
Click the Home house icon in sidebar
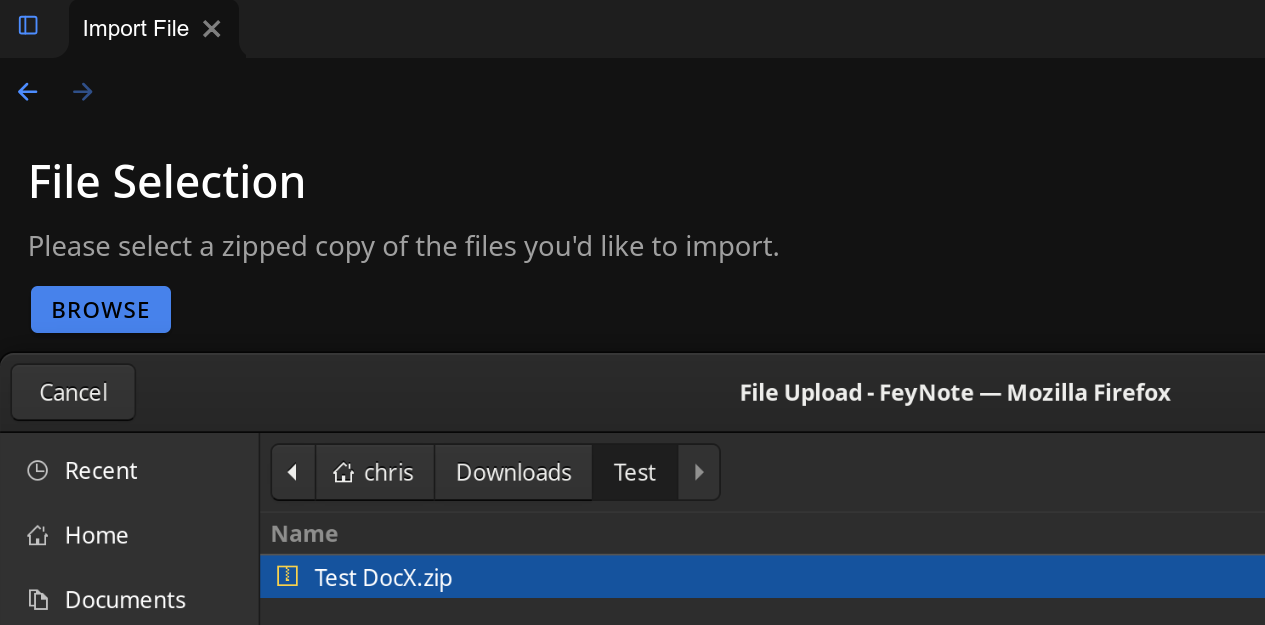(x=37, y=535)
